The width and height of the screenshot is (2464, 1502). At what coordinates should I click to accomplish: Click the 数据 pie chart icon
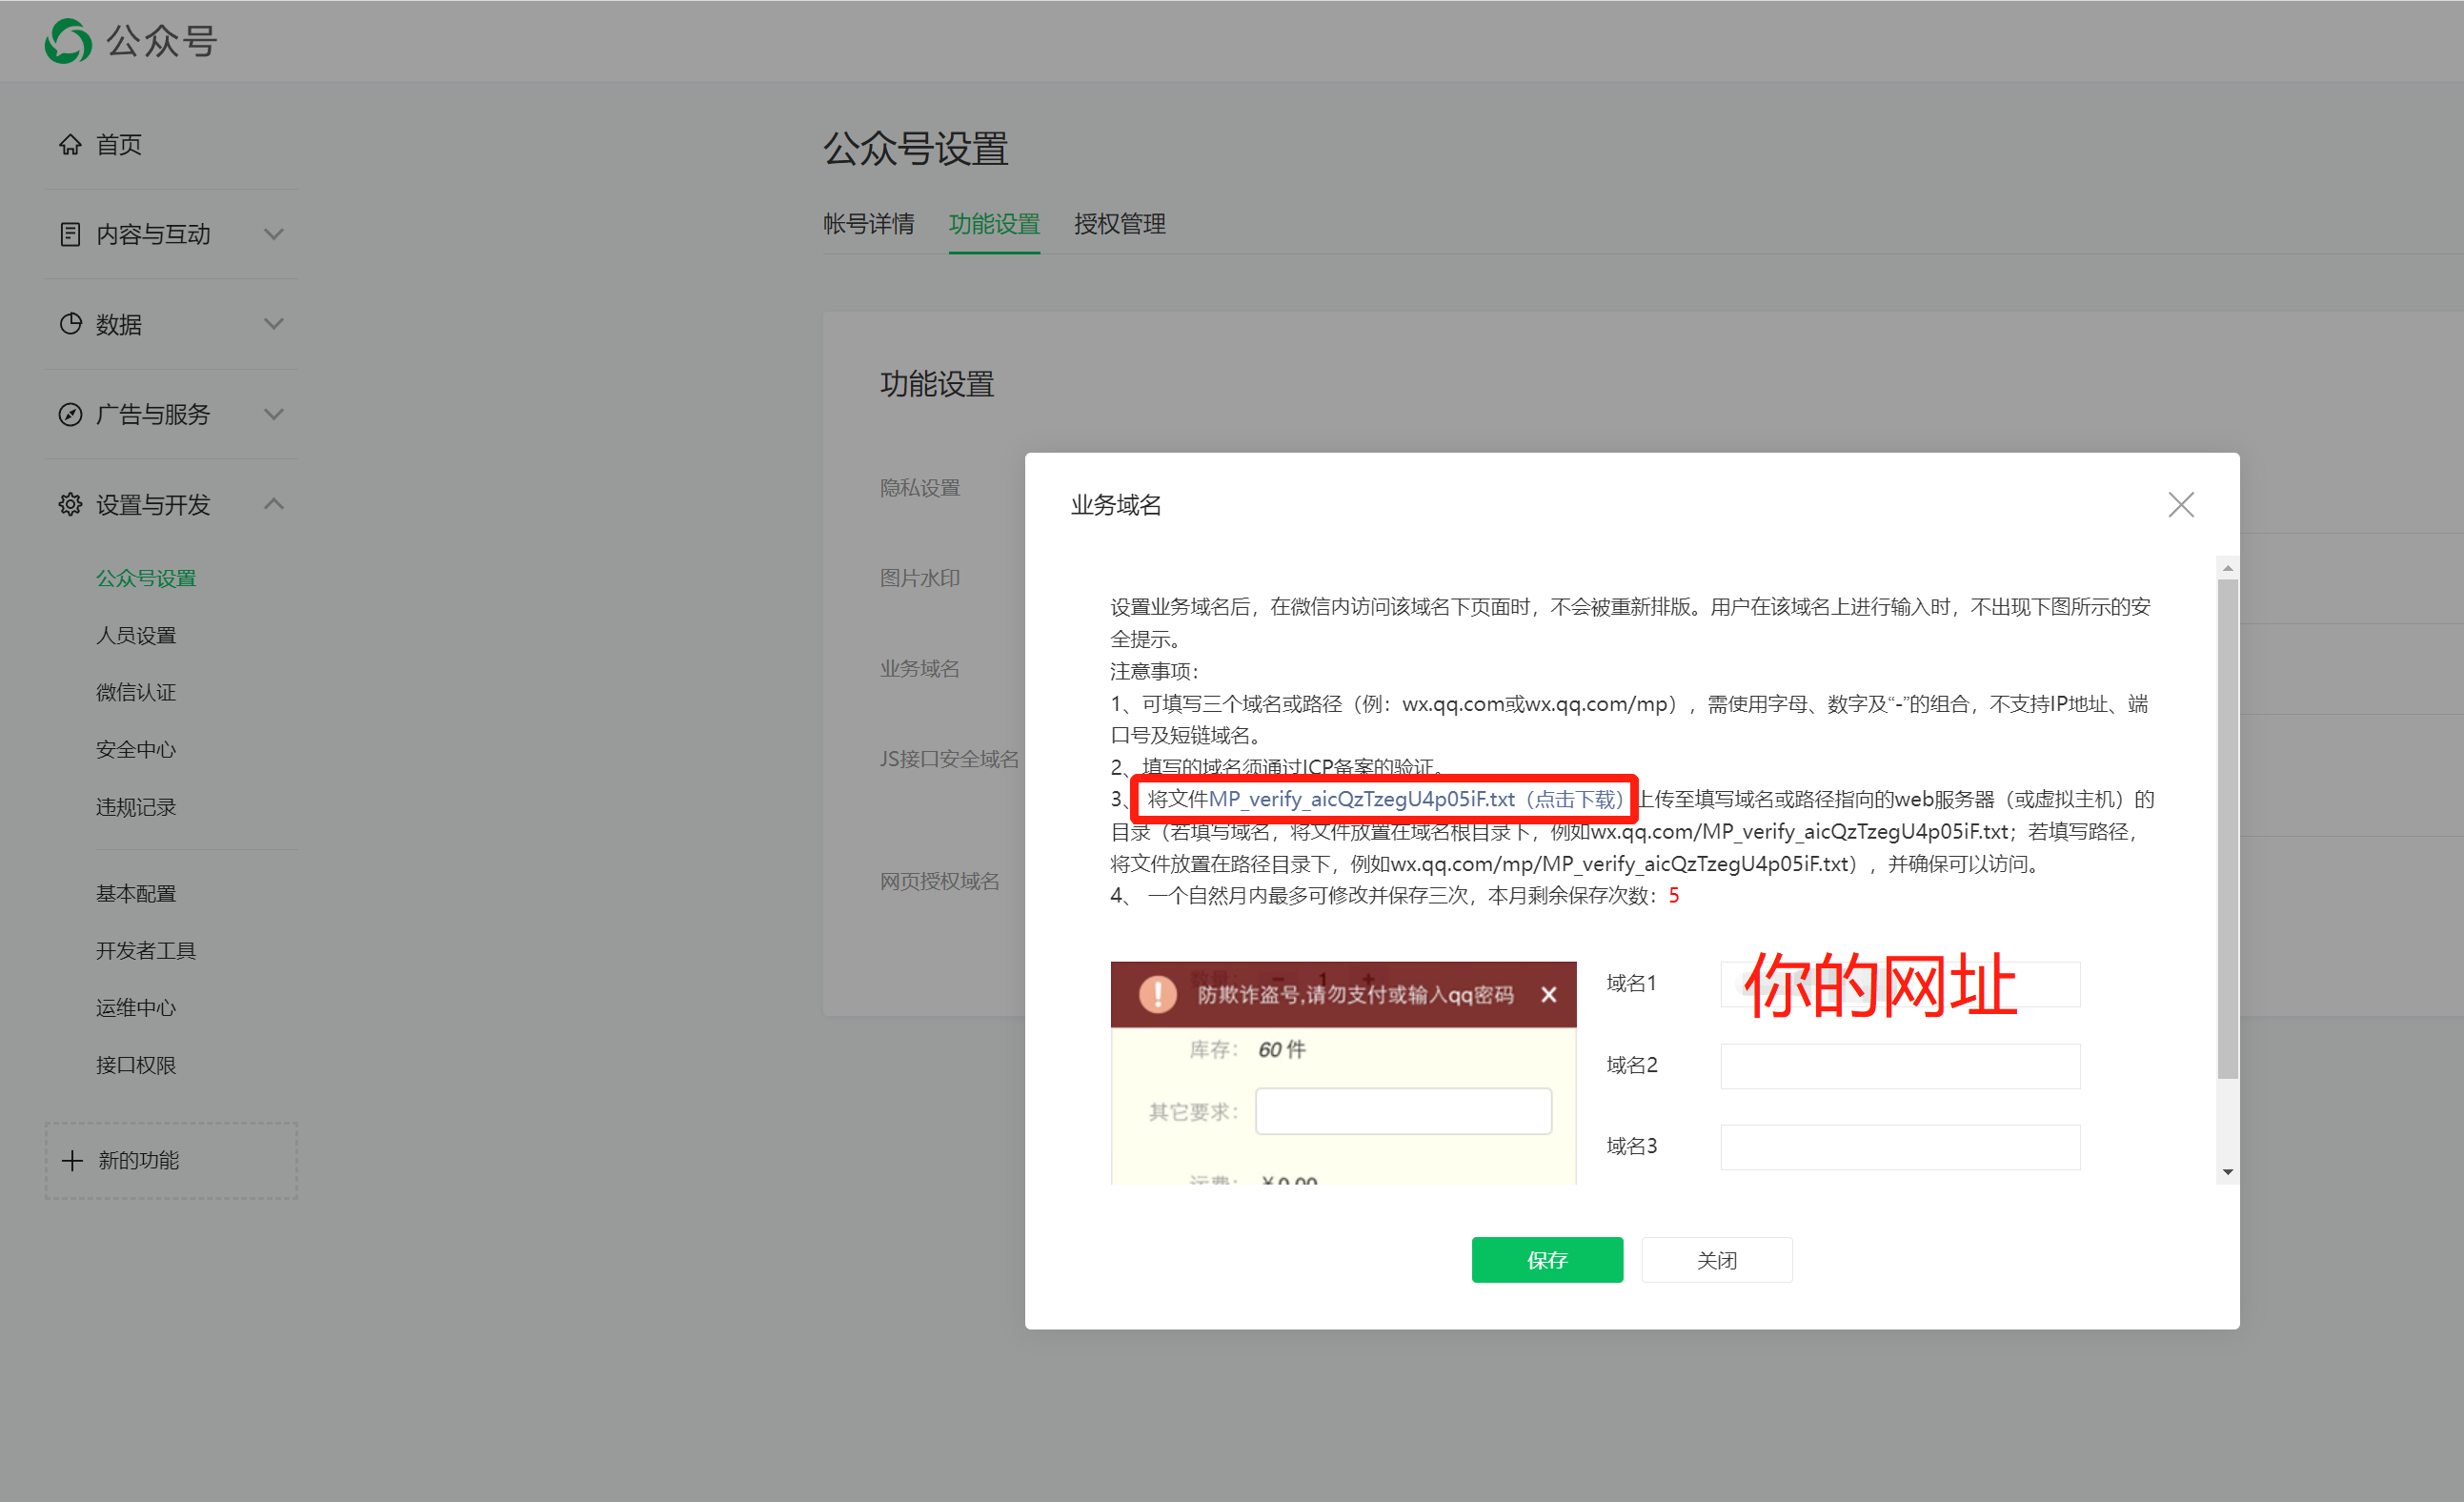(x=70, y=324)
